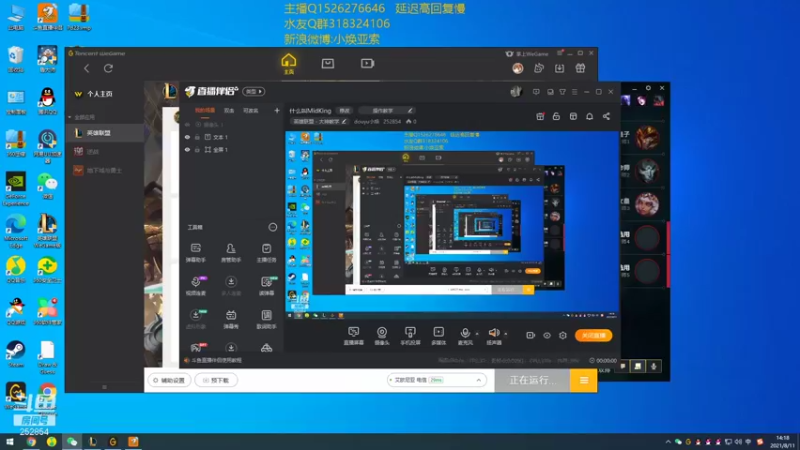Open 弹幕助手 tool

[x=195, y=253]
